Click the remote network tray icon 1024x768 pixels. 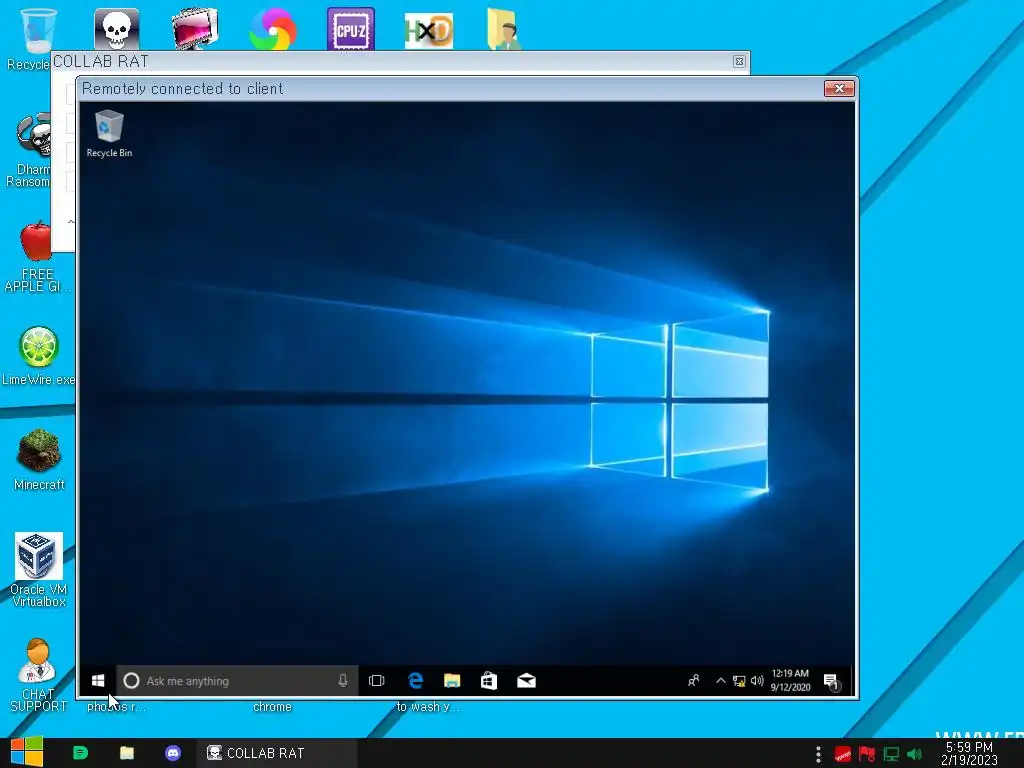pos(739,681)
